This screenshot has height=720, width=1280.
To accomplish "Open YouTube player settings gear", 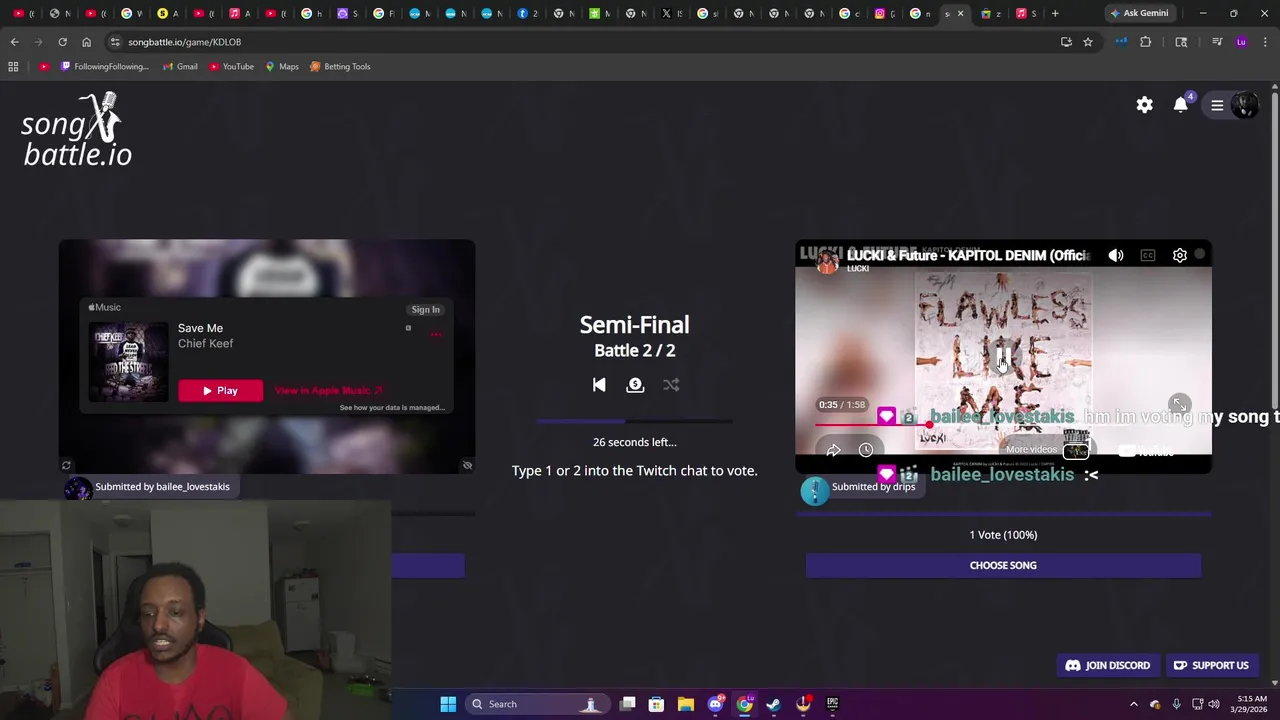I will [x=1180, y=256].
